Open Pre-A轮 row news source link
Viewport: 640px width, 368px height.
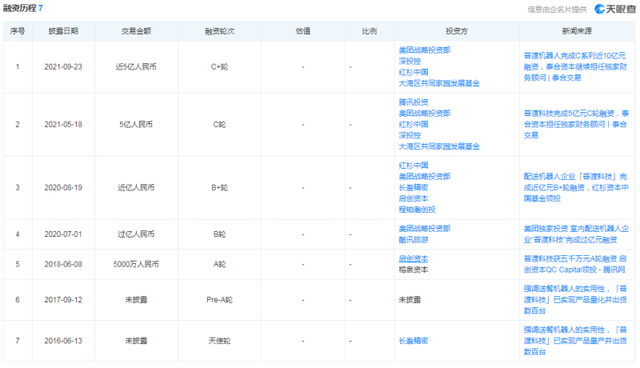click(x=575, y=300)
